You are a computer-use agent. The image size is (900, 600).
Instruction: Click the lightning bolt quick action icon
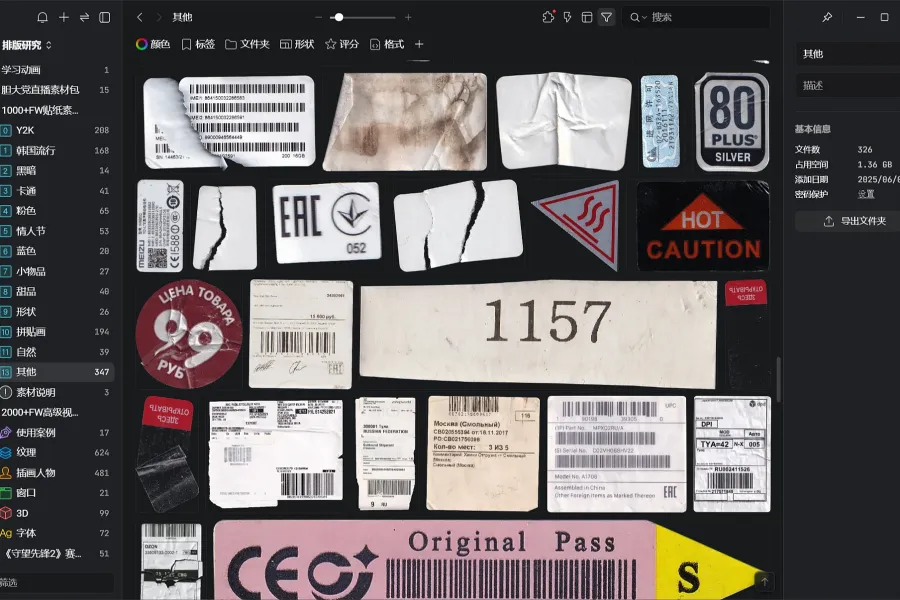tap(568, 17)
